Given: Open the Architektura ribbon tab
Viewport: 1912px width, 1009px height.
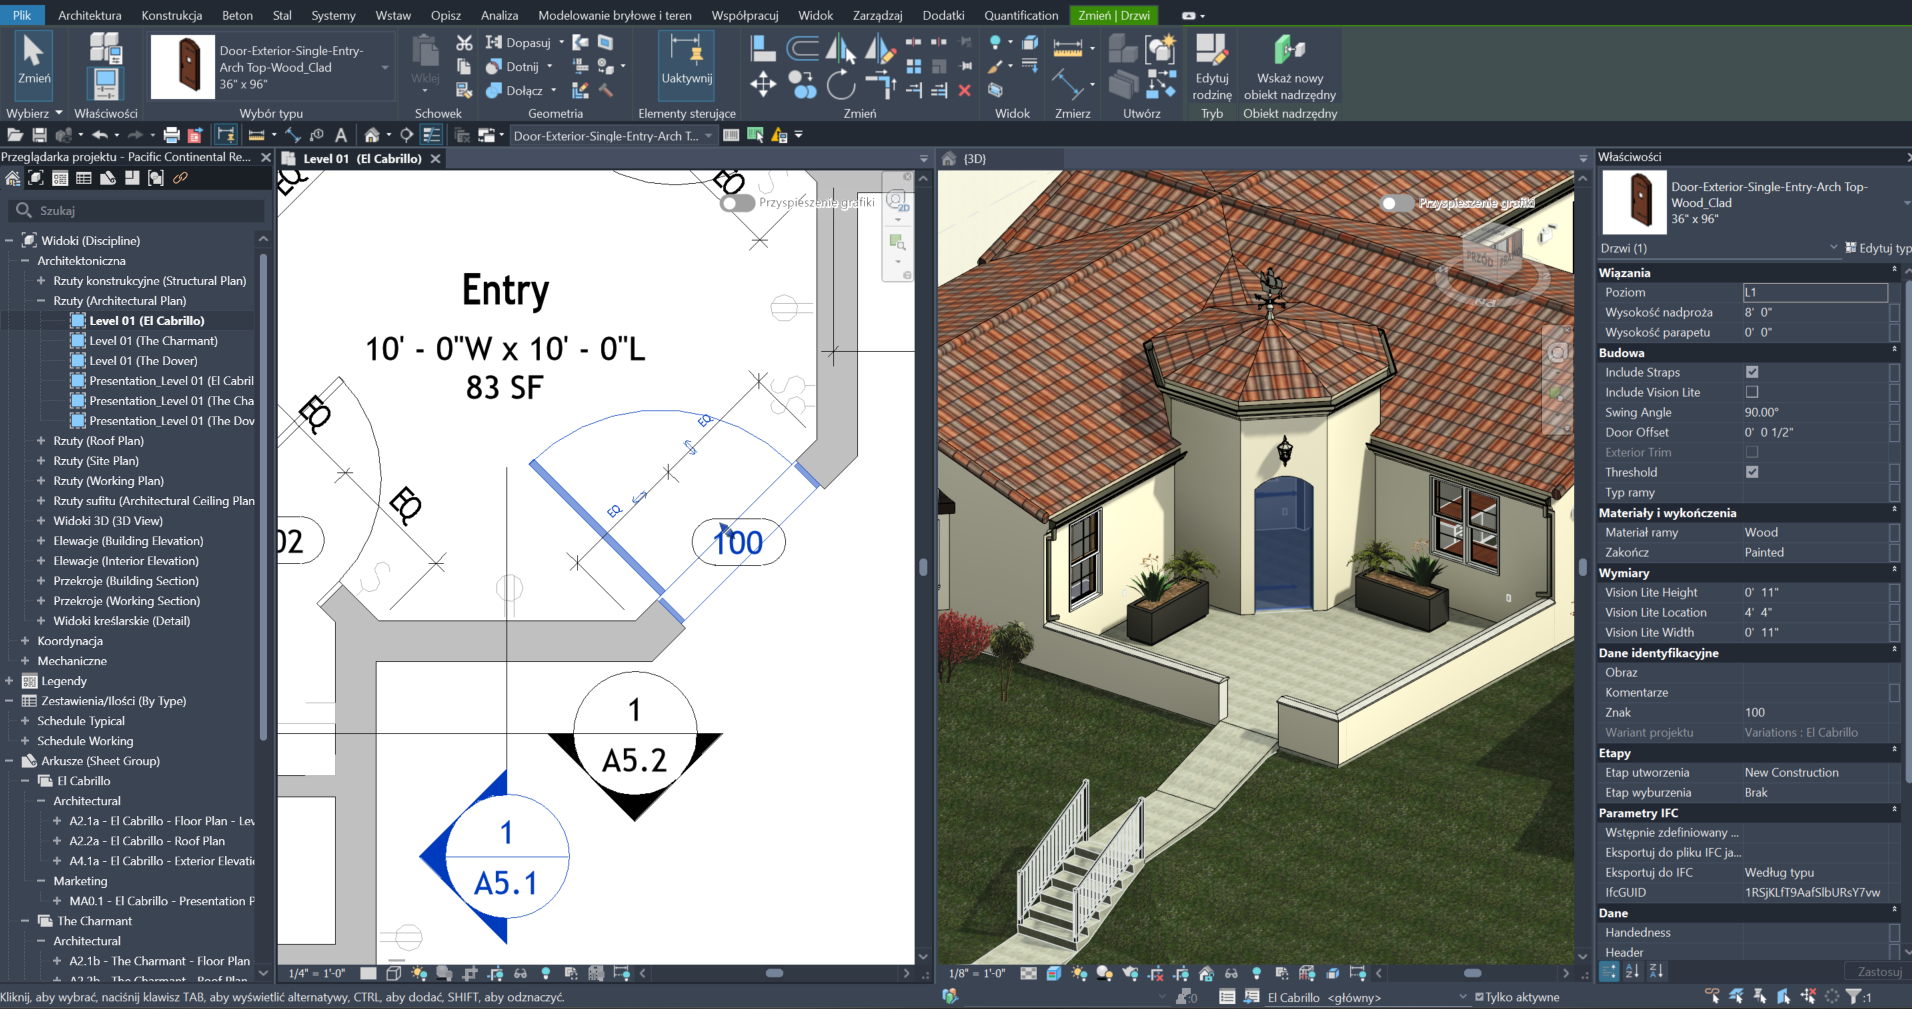Looking at the screenshot, I should 90,15.
